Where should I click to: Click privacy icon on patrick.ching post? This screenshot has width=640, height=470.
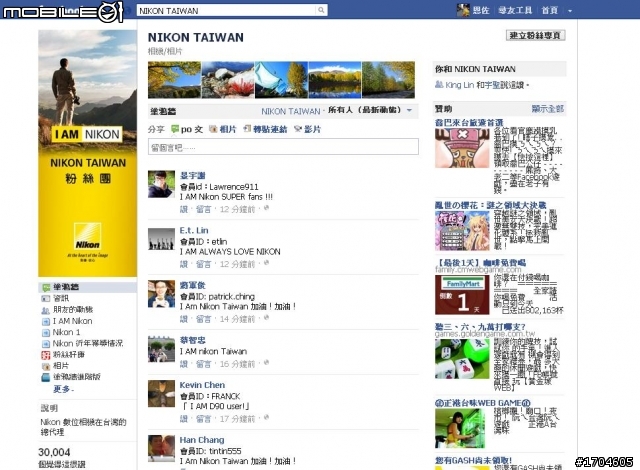[x=266, y=318]
